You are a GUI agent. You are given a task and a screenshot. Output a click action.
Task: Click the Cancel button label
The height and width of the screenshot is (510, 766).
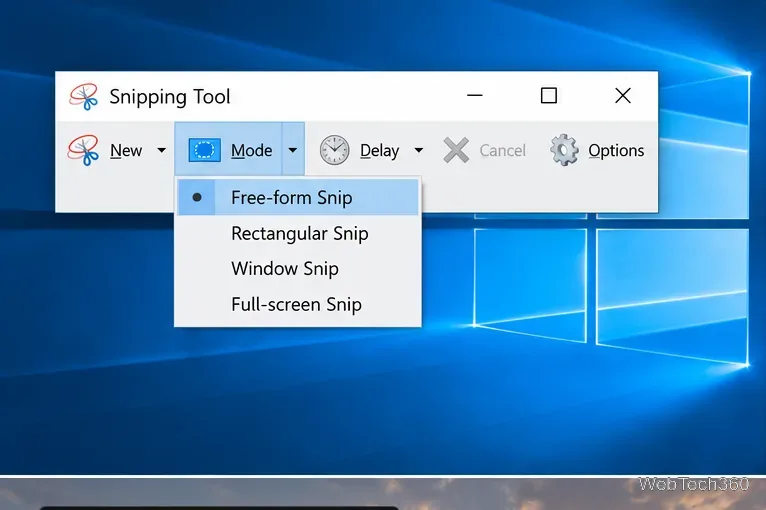[503, 150]
